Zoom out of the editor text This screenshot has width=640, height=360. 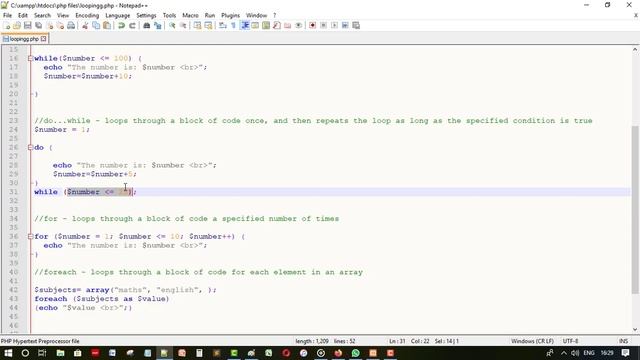coord(183,25)
